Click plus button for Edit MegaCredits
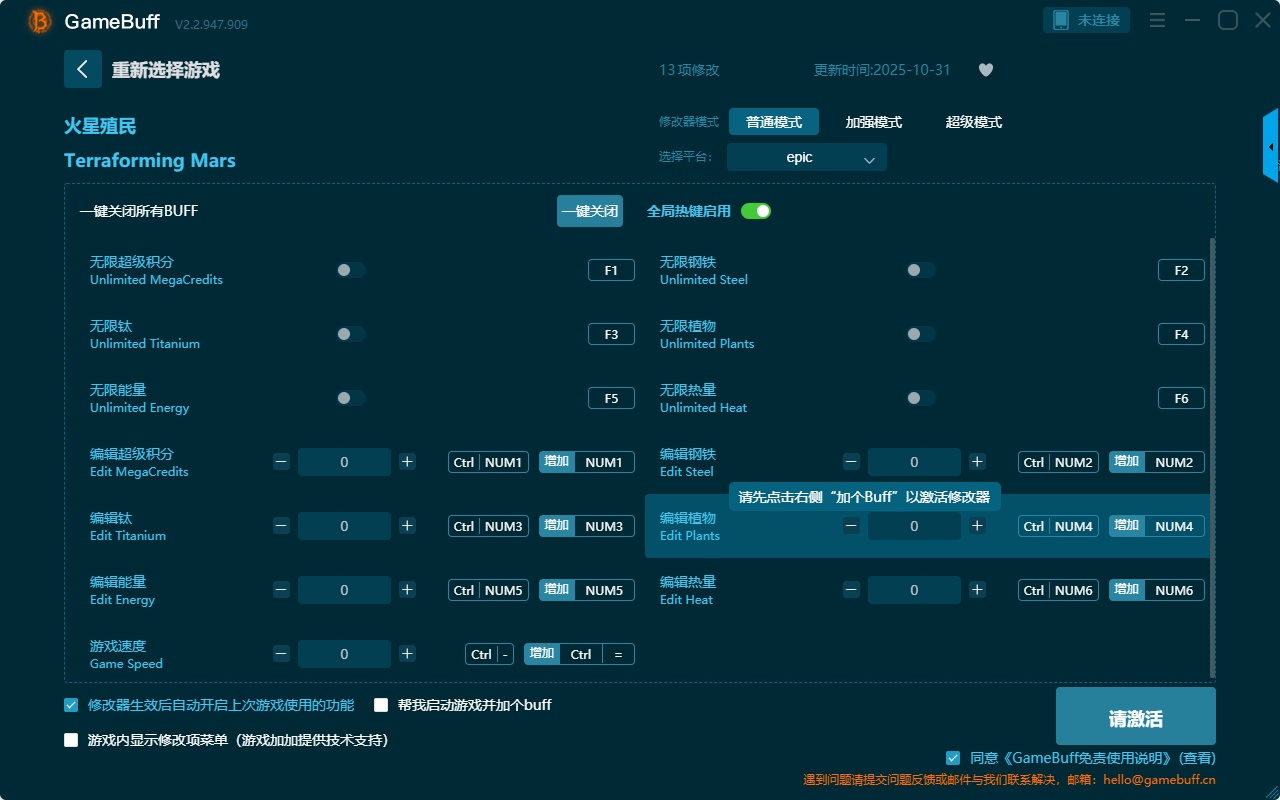This screenshot has height=800, width=1280. 407,462
